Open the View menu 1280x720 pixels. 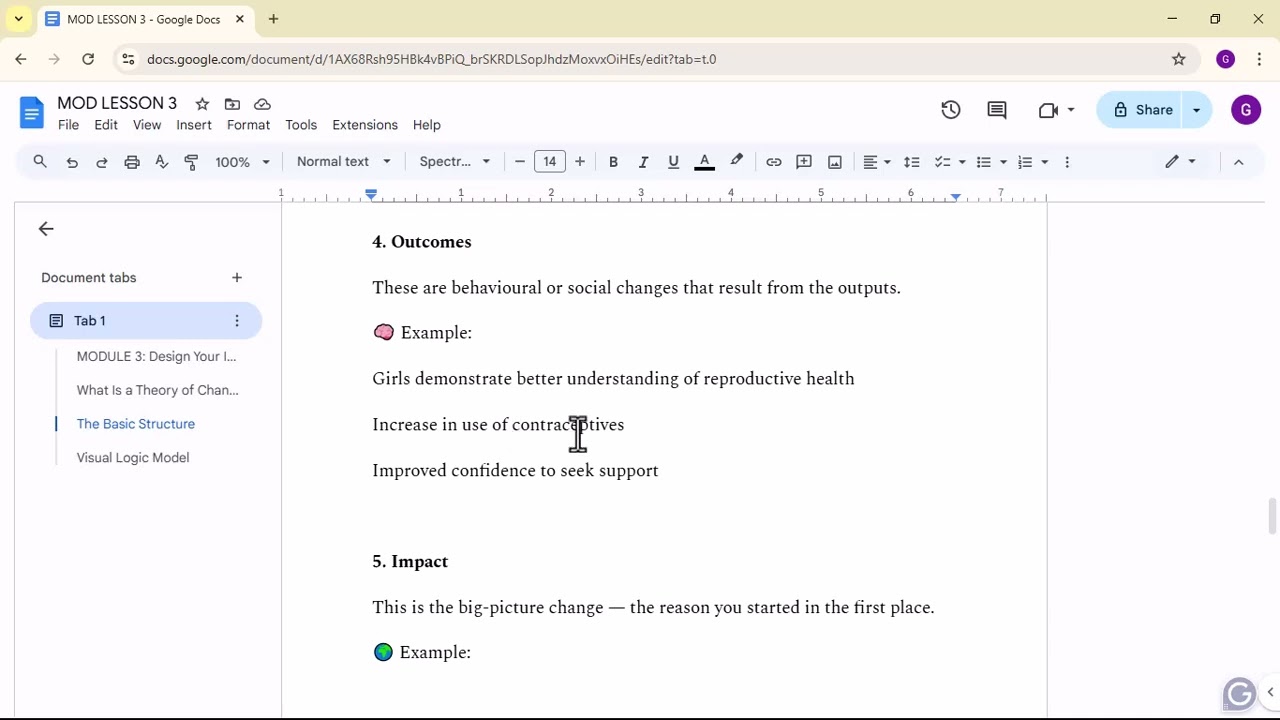[x=147, y=125]
